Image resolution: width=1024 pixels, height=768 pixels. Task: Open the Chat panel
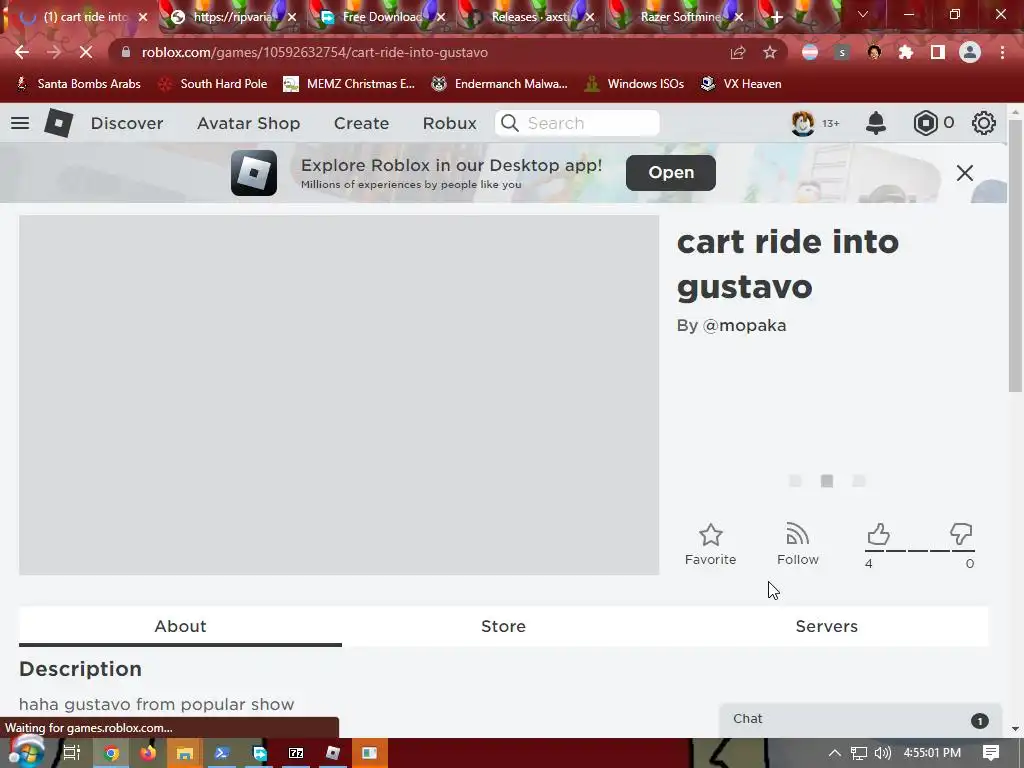click(860, 720)
